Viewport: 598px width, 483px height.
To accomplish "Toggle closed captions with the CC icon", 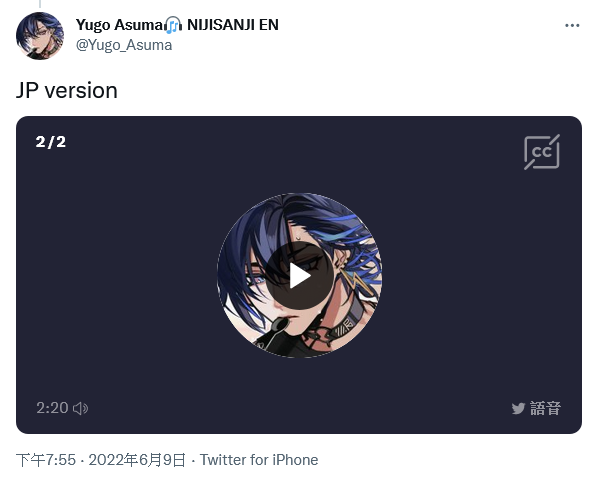I will [x=542, y=152].
